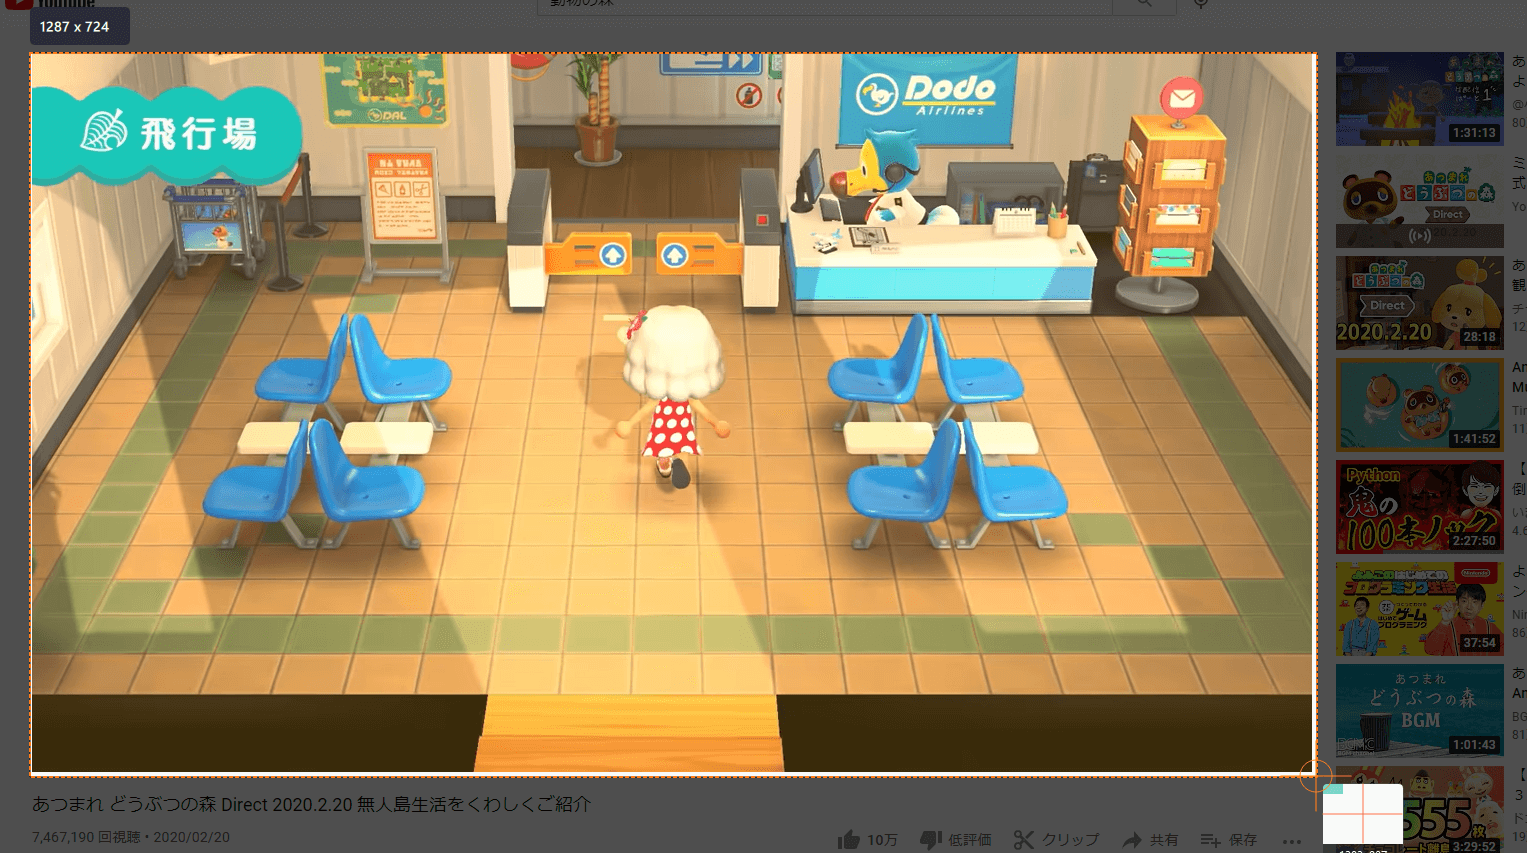Screen dimensions: 1527x853
Task: Open the three-dot more actions menu
Action: (x=1292, y=841)
